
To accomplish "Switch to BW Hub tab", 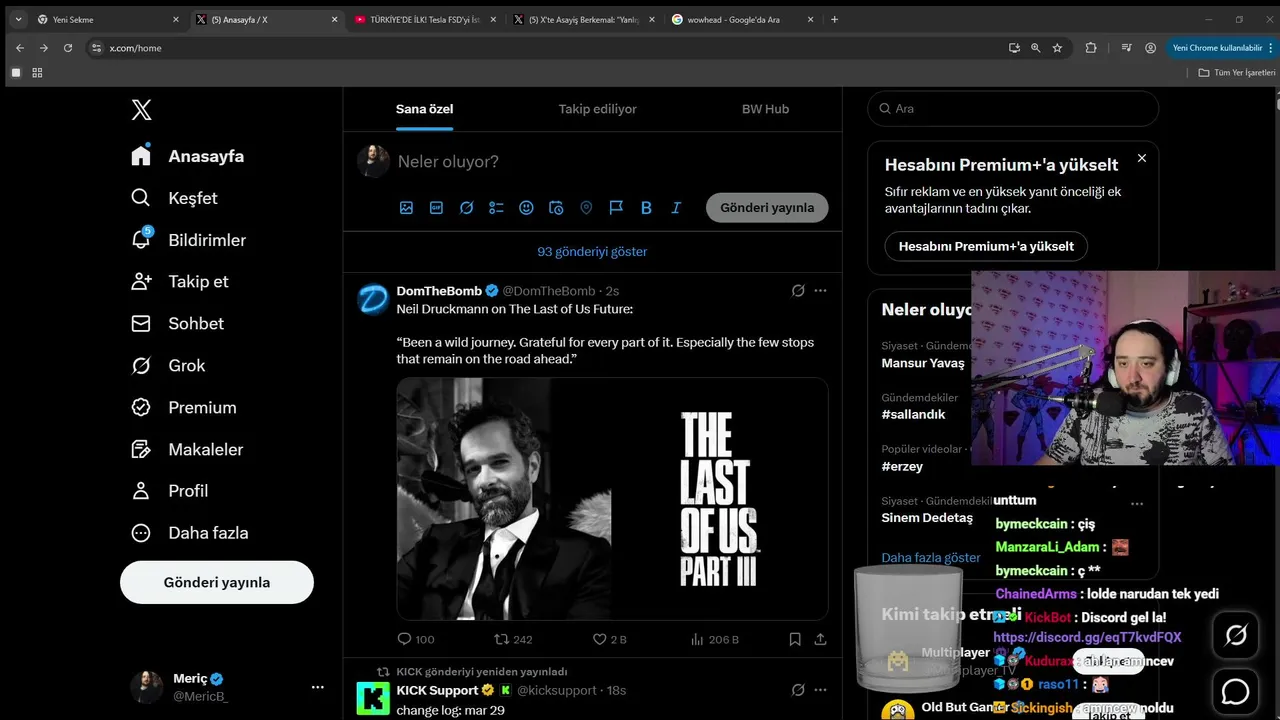I will click(x=765, y=109).
